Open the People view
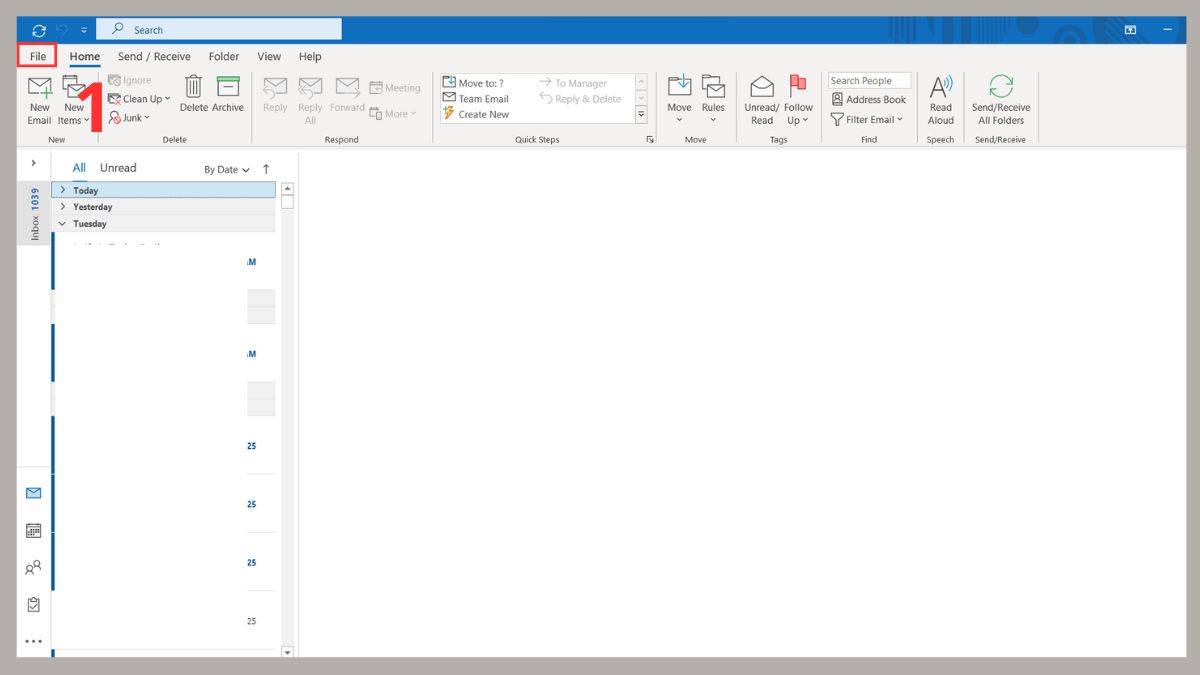Viewport: 1200px width, 675px height. (x=33, y=567)
